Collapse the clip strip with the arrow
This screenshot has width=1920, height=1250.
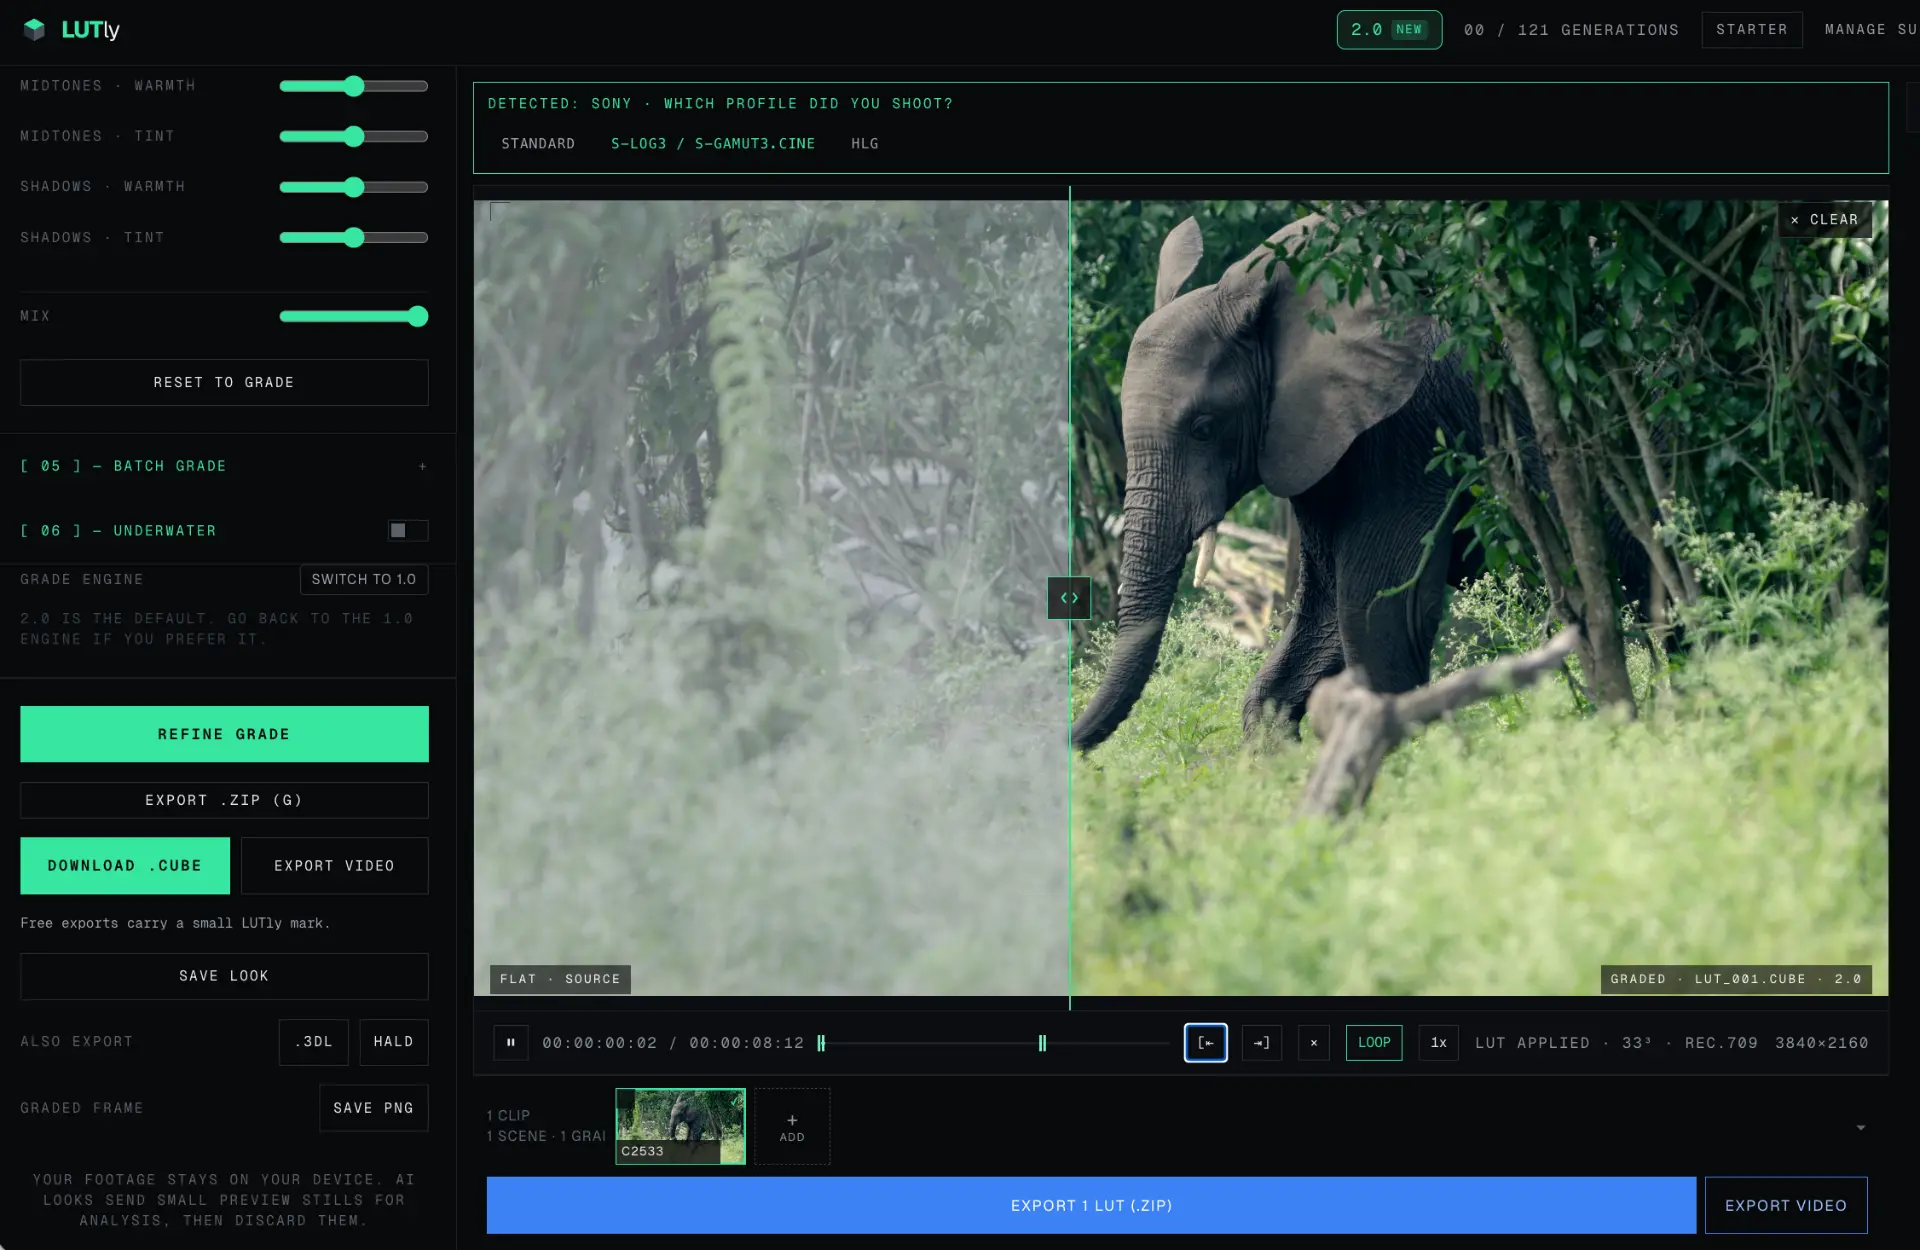(1861, 1128)
